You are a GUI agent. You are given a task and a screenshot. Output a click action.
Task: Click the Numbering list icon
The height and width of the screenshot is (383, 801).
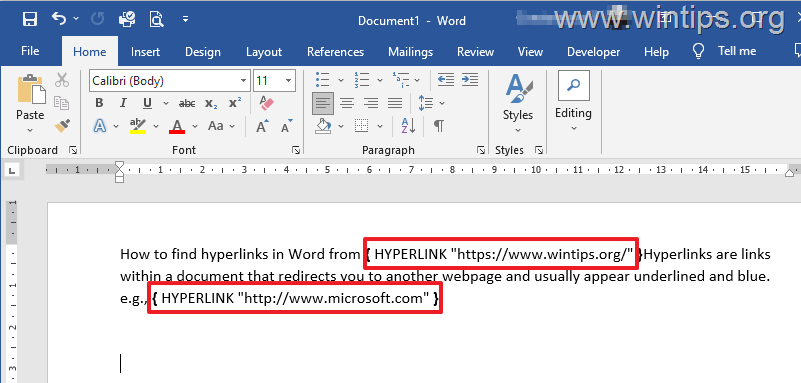click(x=362, y=80)
